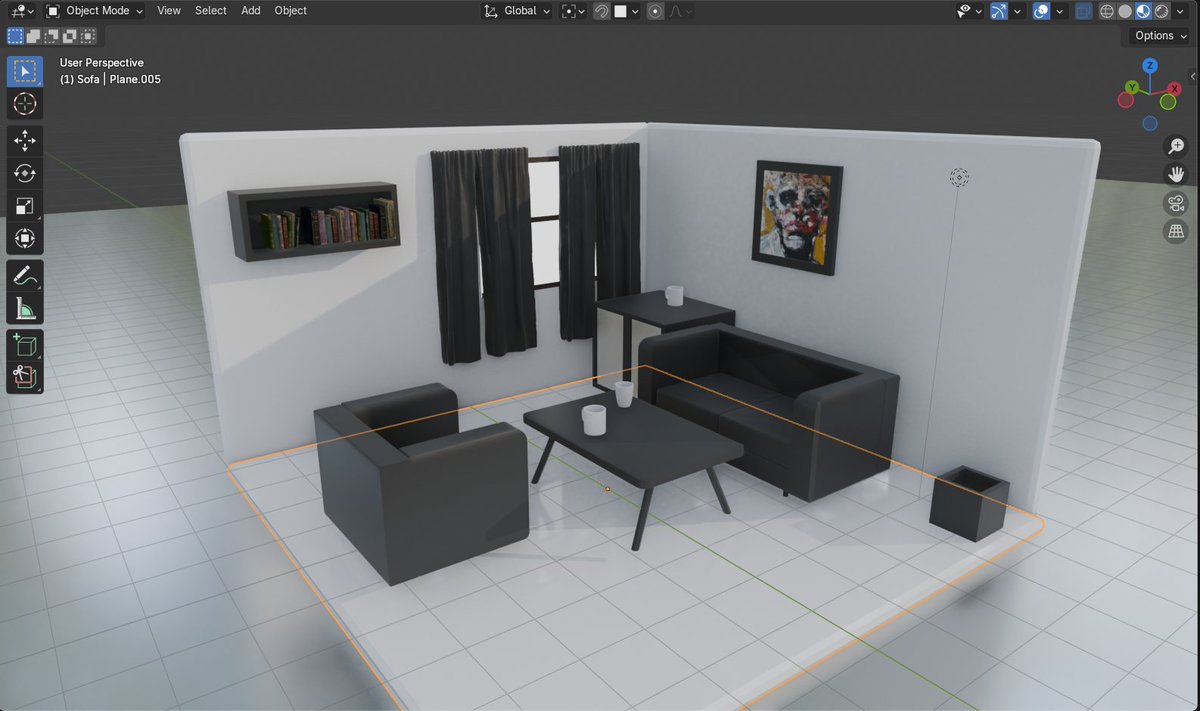1200x711 pixels.
Task: Select the Move tool in the toolbar
Action: point(24,140)
